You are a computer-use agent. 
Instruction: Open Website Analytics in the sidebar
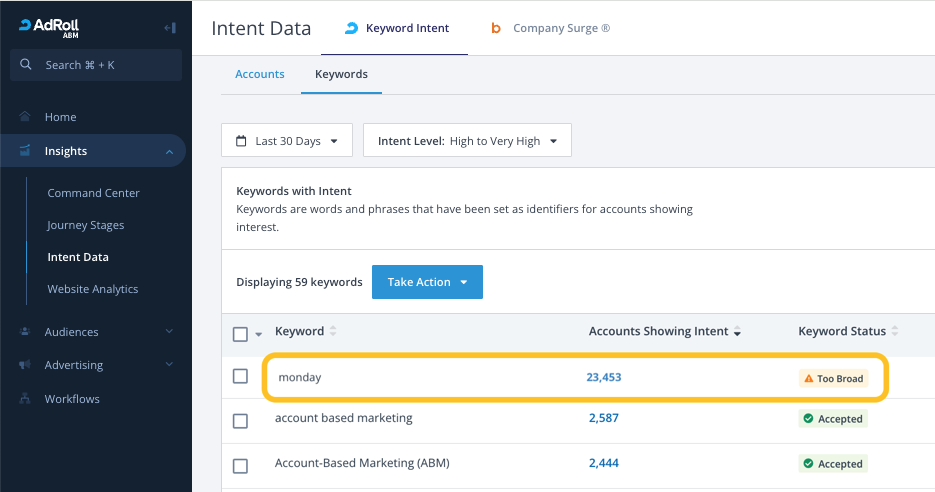coord(93,289)
